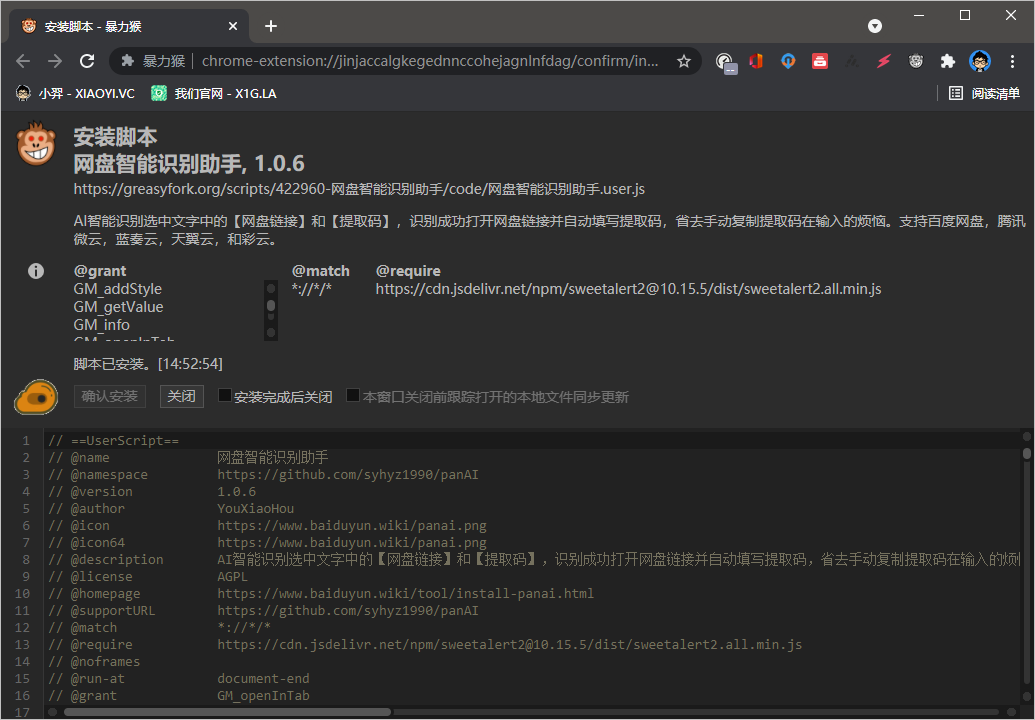This screenshot has width=1035, height=720.
Task: Click the red storage box extension icon
Action: (x=820, y=61)
